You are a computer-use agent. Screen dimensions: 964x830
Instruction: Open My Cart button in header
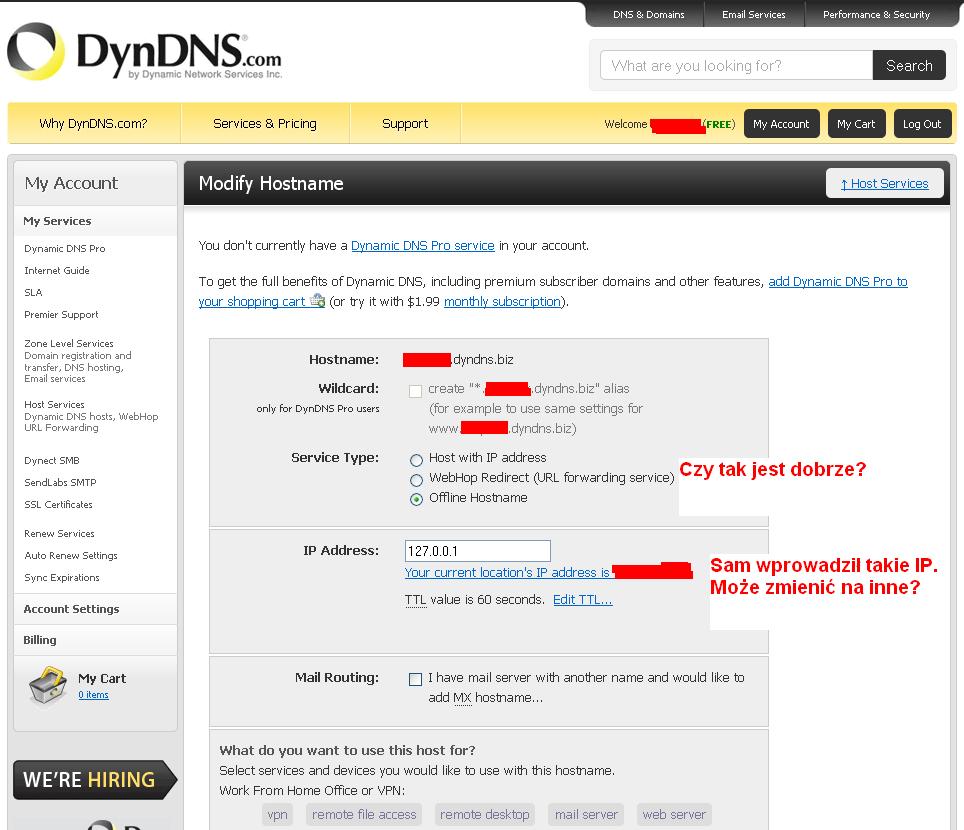(x=856, y=124)
